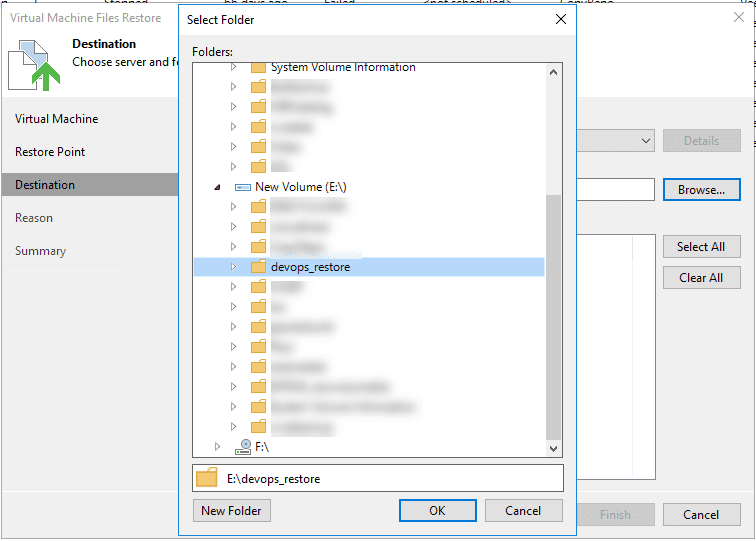756x541 pixels.
Task: Click last folder icon above F:\ drive
Action: (258, 426)
